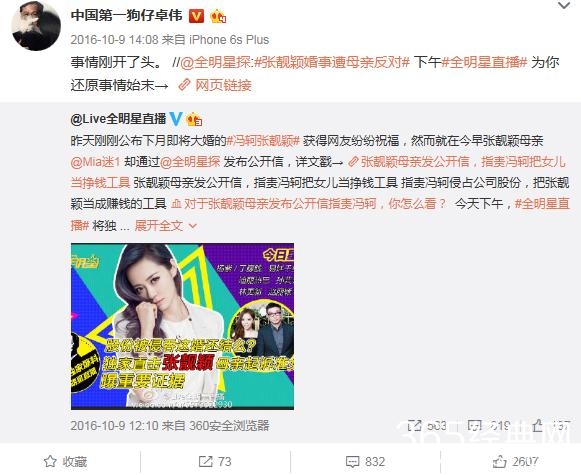Click the orange V verified badge

(196, 16)
